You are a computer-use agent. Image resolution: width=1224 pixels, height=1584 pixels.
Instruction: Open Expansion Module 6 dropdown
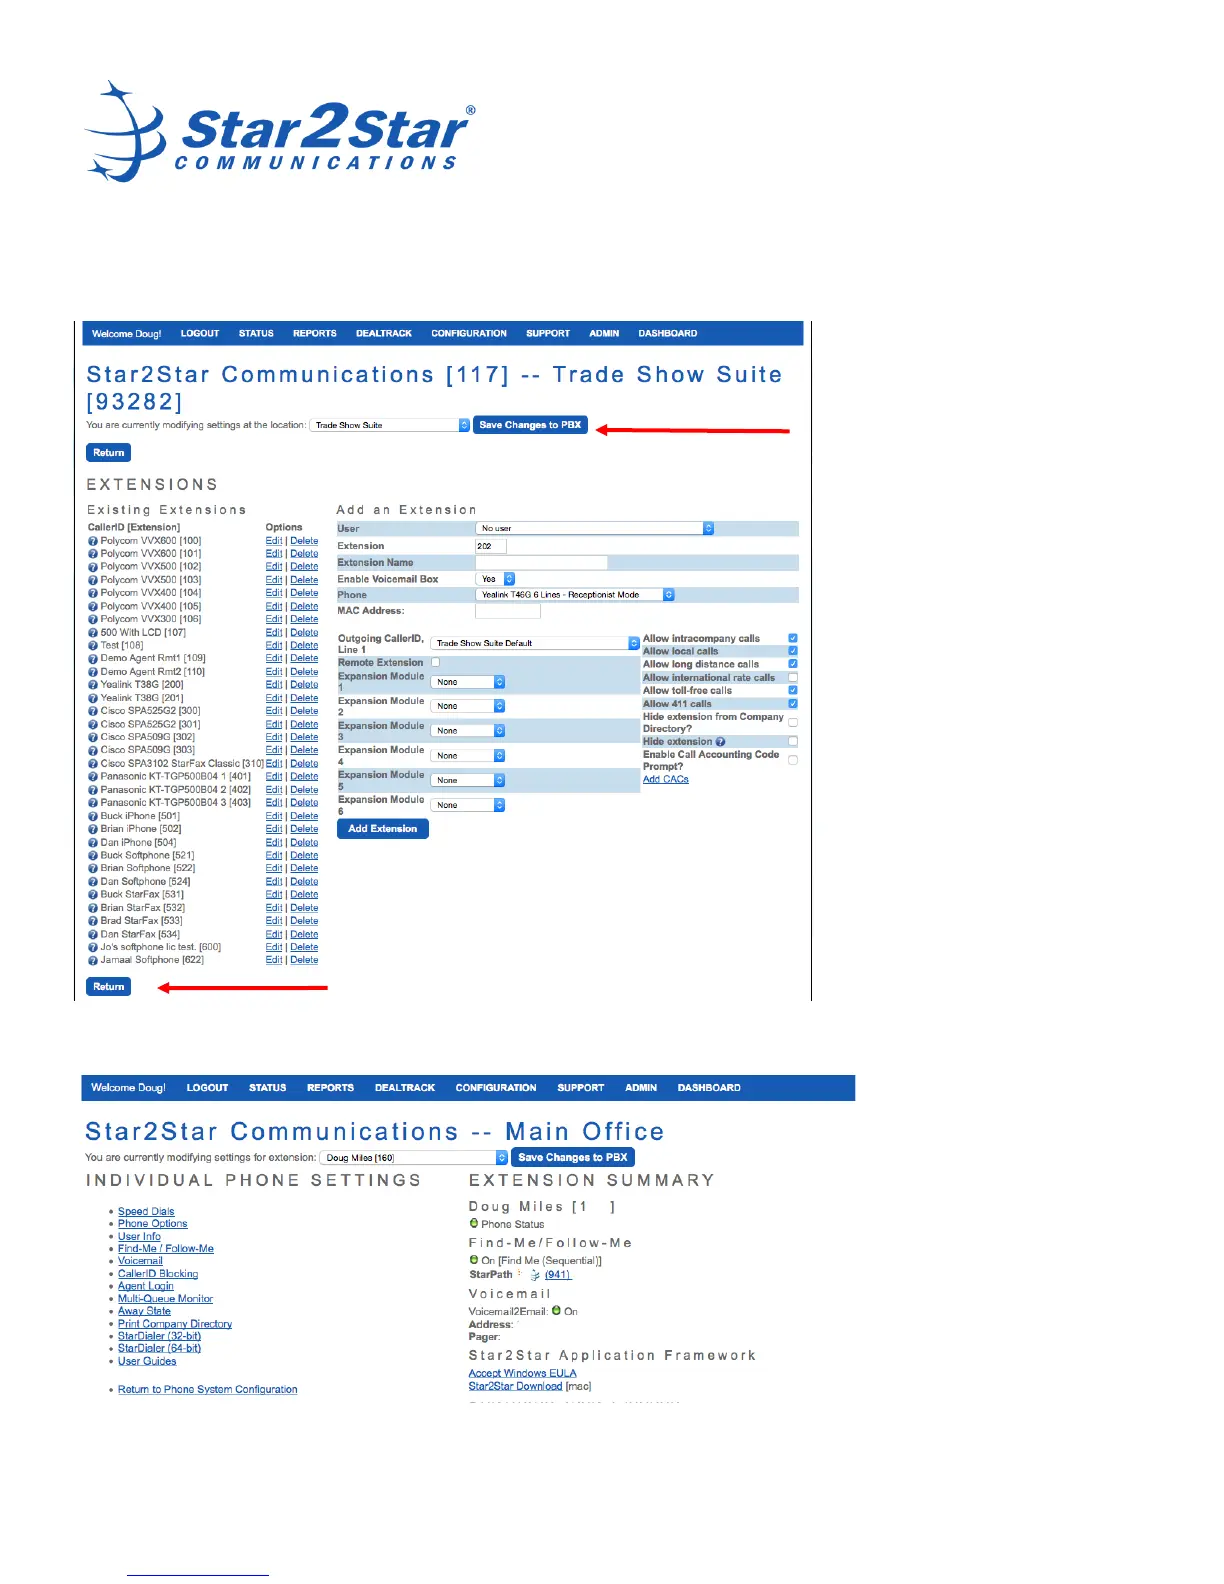[468, 805]
